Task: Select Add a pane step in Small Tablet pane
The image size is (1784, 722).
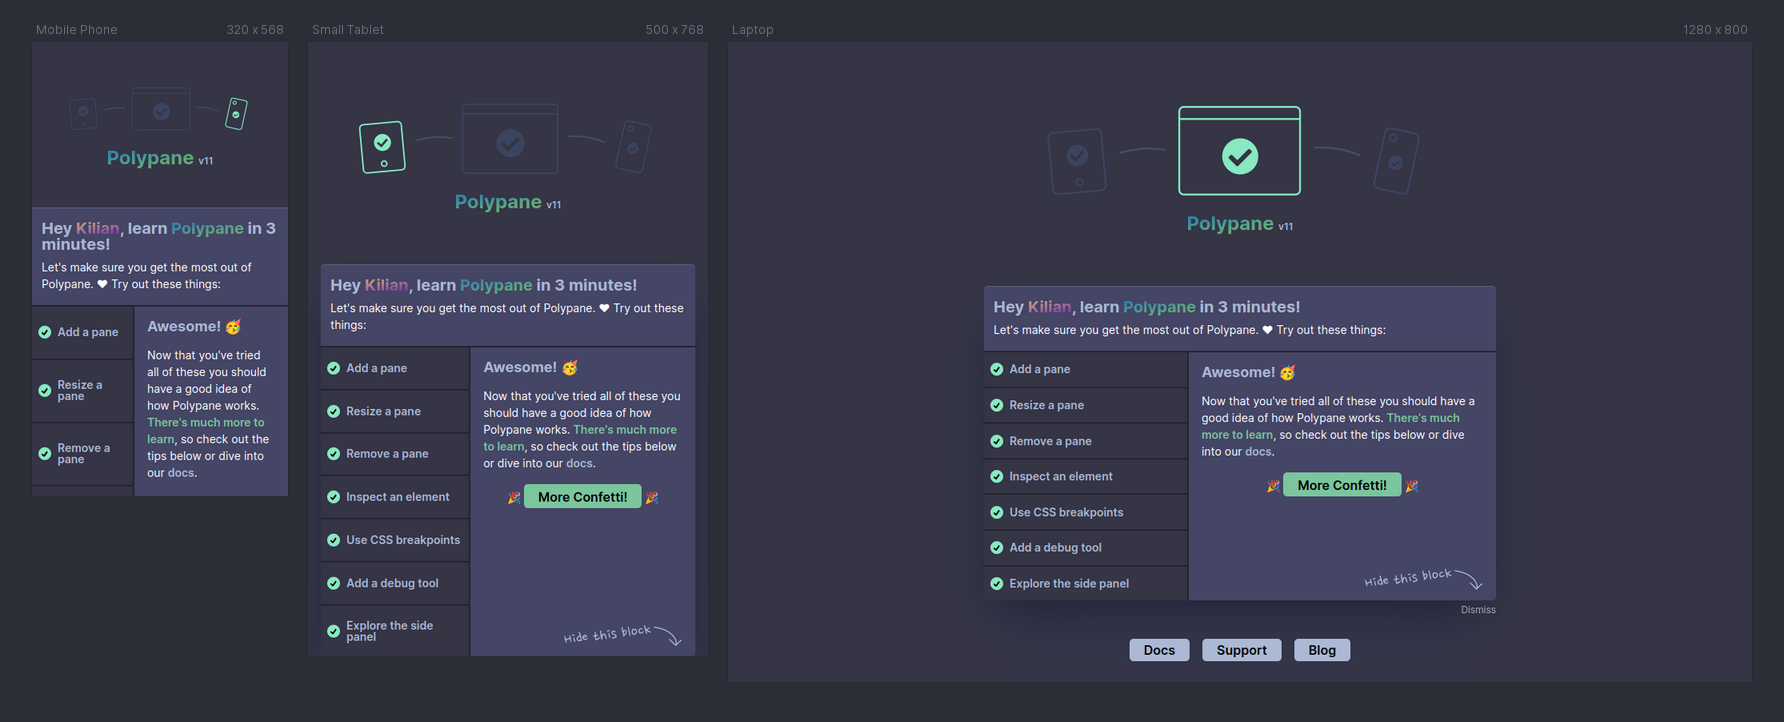Action: coord(395,368)
